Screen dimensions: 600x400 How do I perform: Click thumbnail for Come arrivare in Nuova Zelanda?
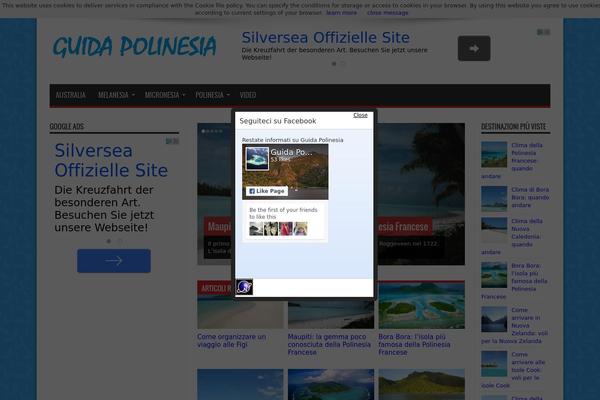click(494, 319)
